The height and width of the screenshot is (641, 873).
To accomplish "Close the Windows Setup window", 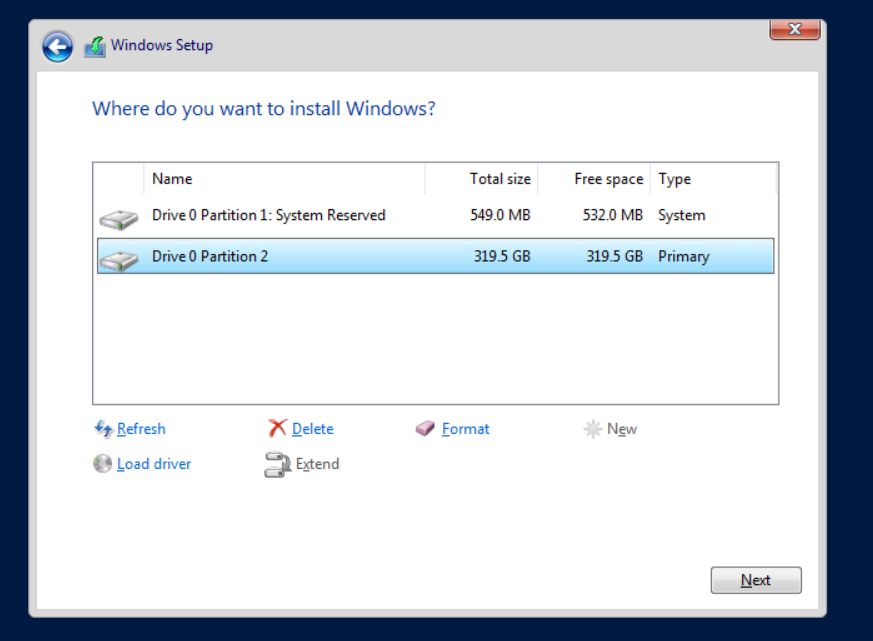I will pyautogui.click(x=795, y=29).
